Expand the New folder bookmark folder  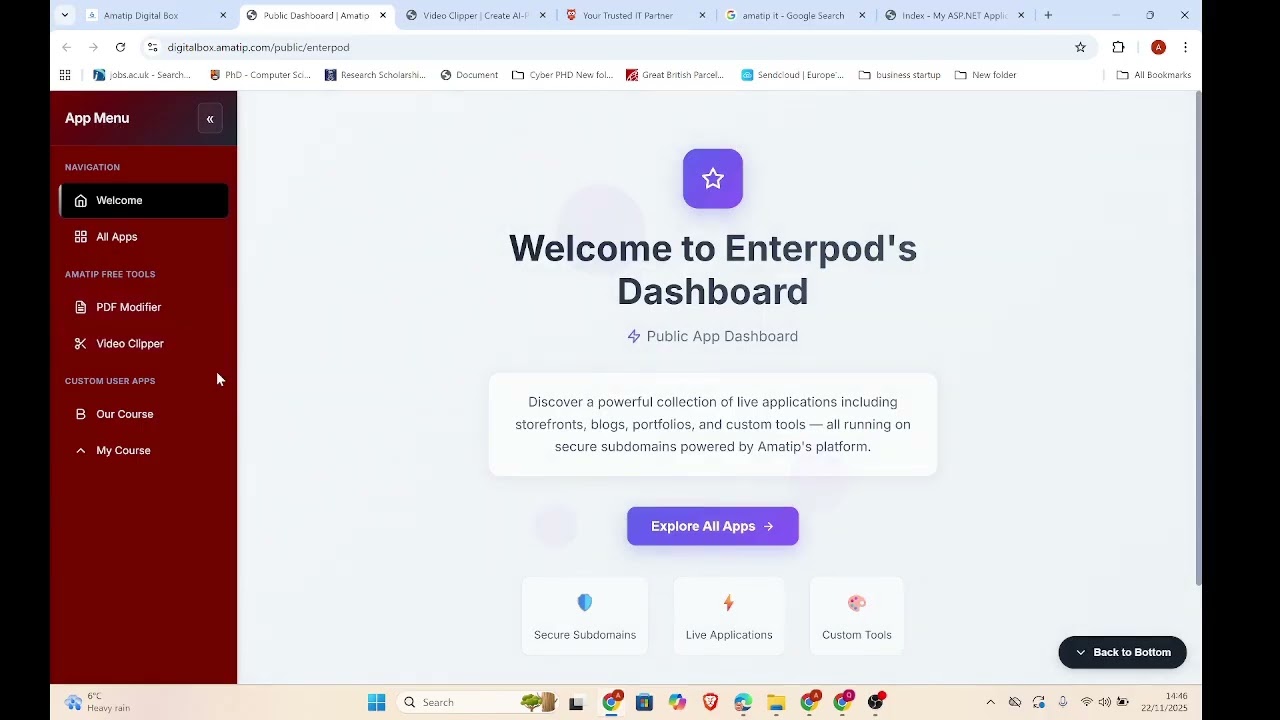pyautogui.click(x=986, y=75)
